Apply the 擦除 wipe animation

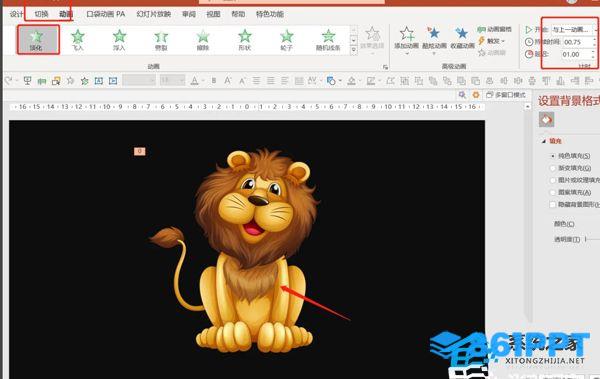click(203, 40)
